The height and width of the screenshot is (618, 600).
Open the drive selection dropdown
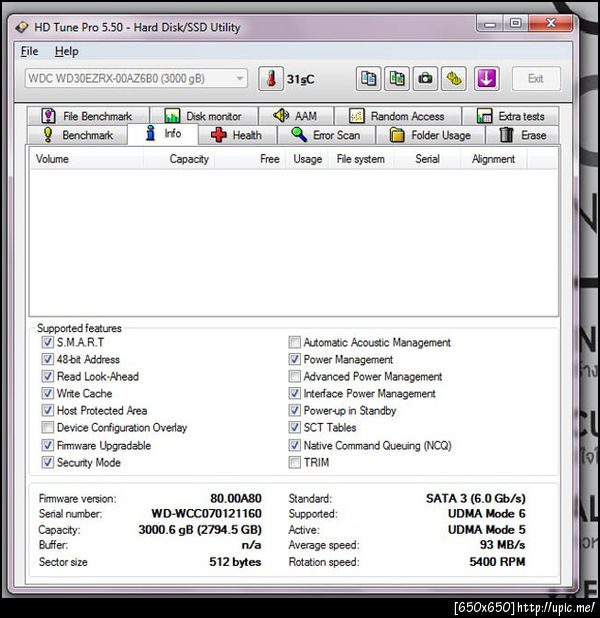pos(136,78)
